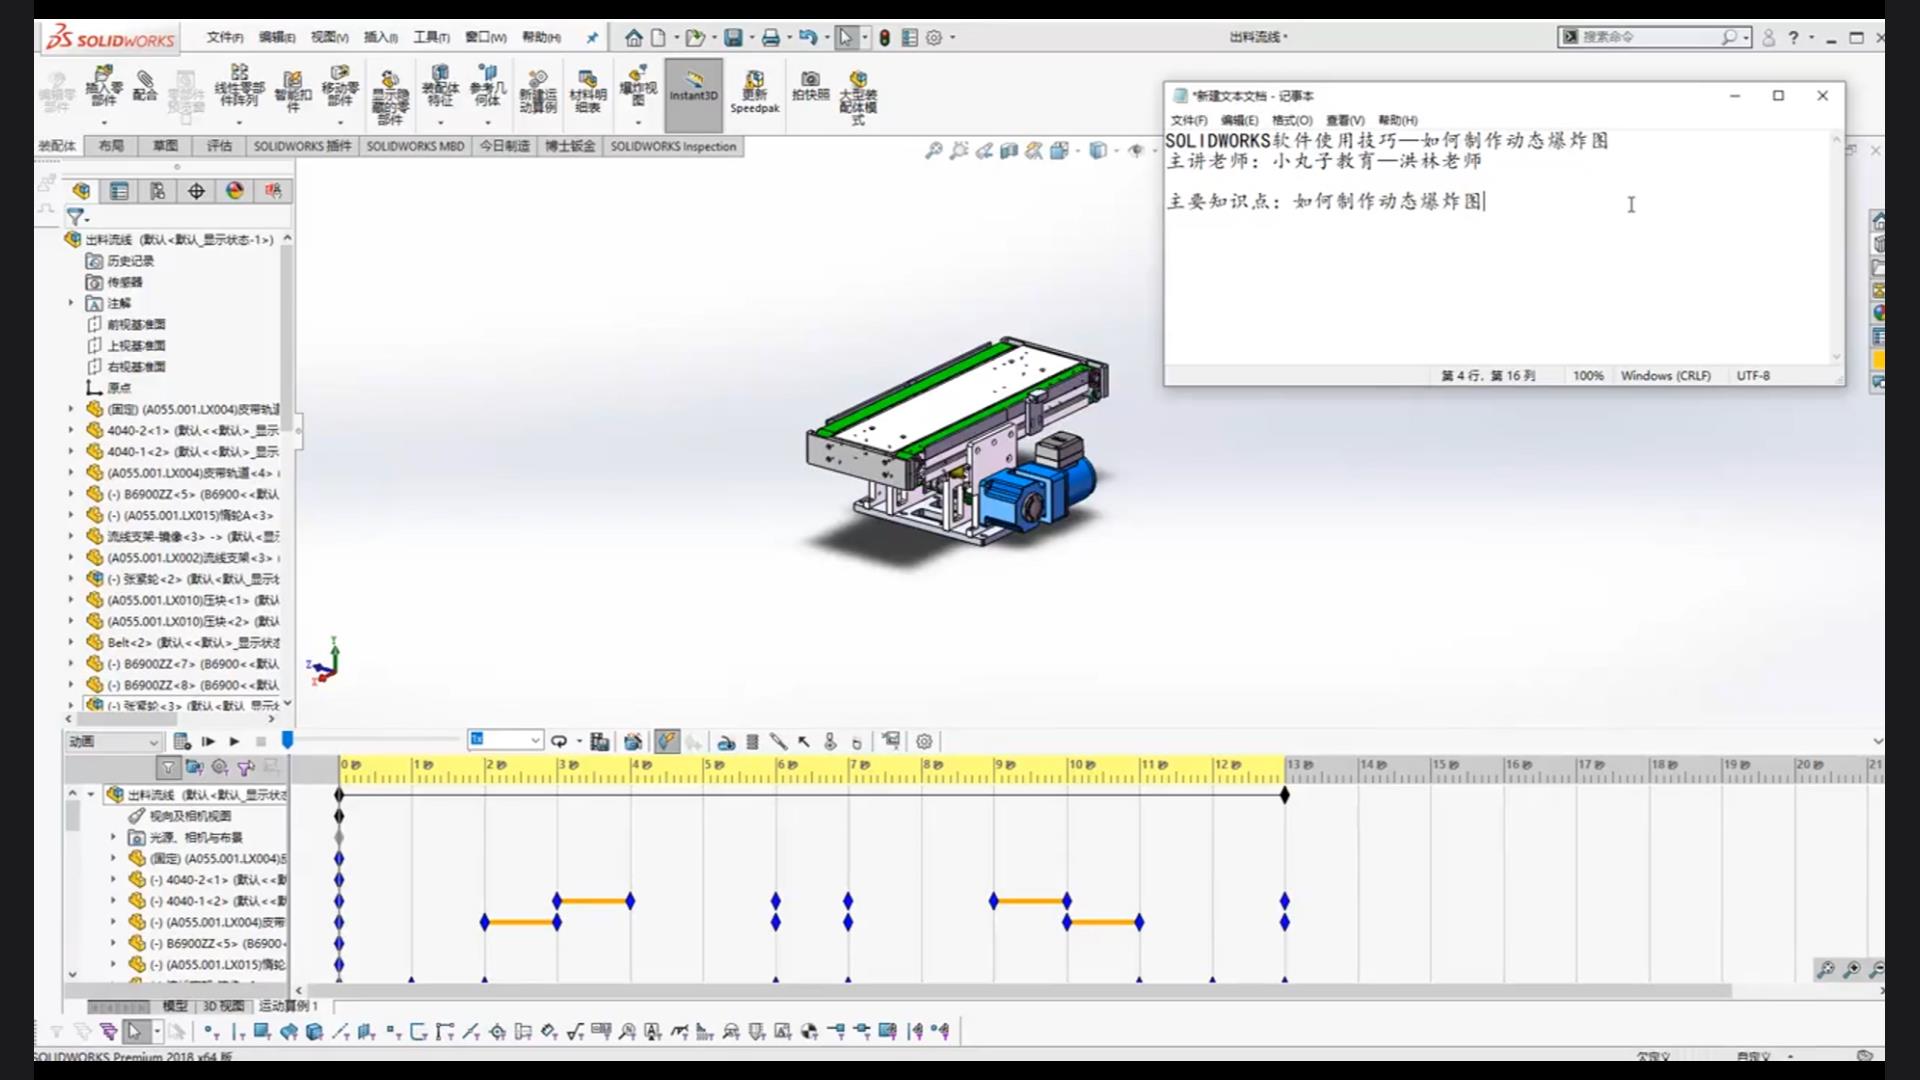Click the end keyframe at 13 seconds

(1284, 795)
